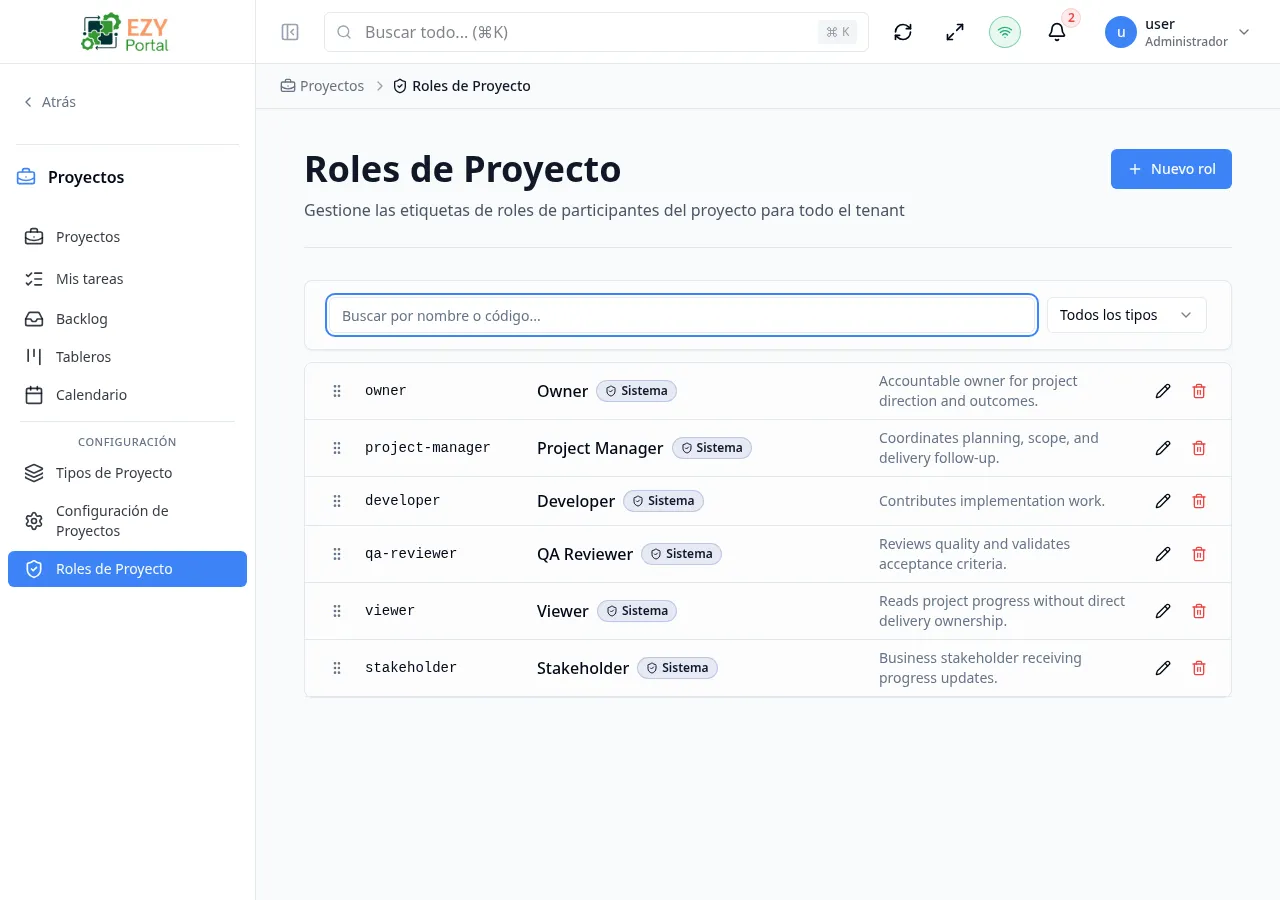Click the refresh icon in top bar
Viewport: 1280px width, 900px height.
903,32
